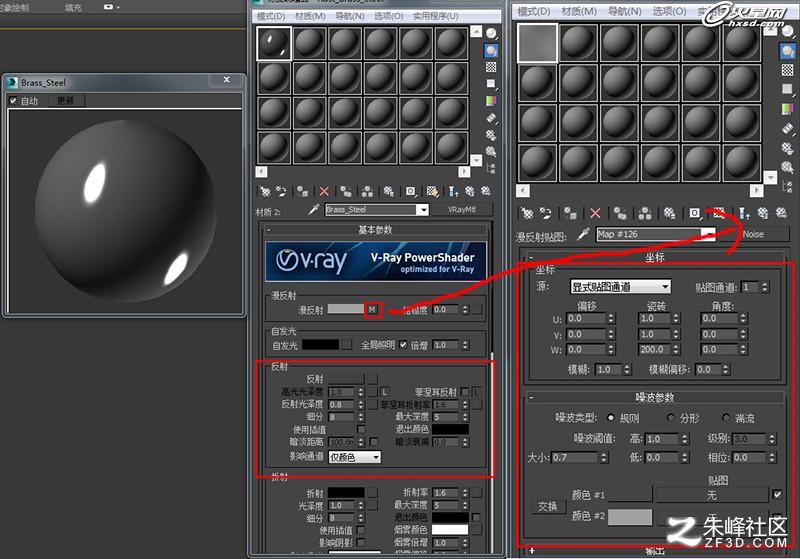Click Make Material Copy icon in Brass_Steel editor
Viewport: 800px width, 559px height.
tap(346, 191)
